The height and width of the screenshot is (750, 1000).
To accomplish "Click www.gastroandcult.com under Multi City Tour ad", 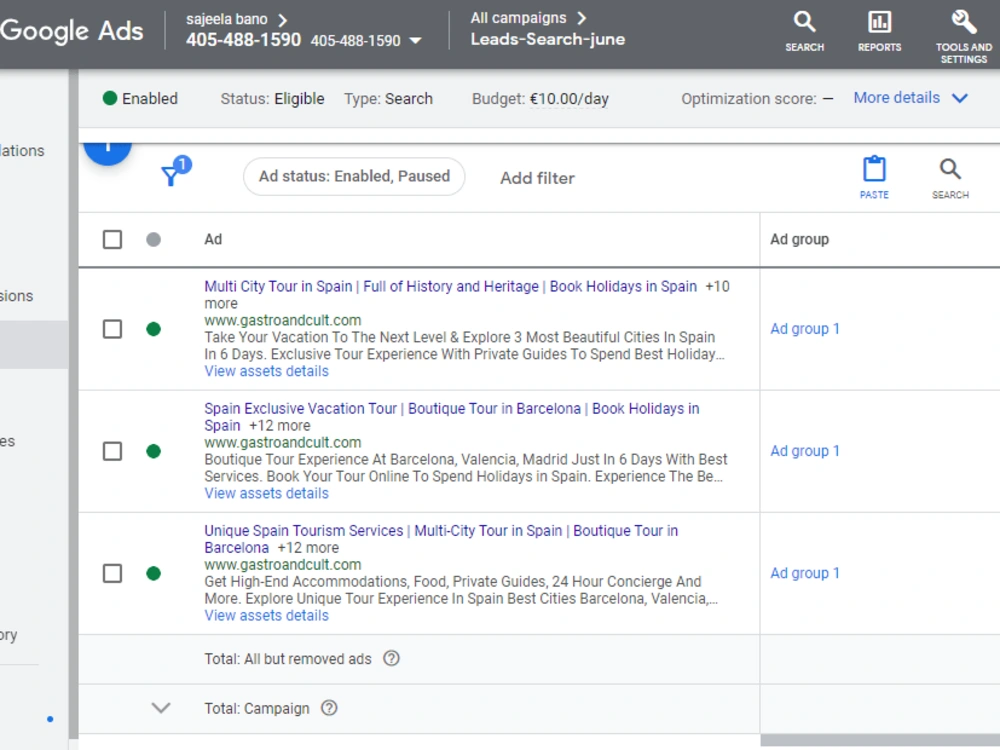I will 283,320.
